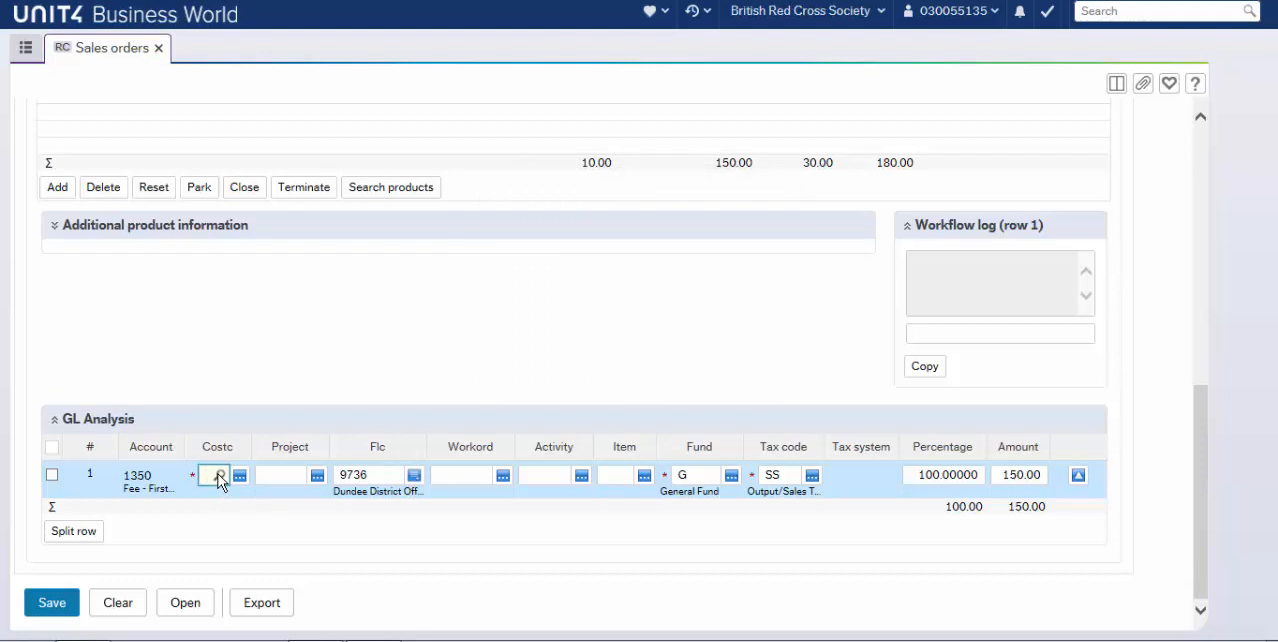Click the Add button

click(58, 187)
